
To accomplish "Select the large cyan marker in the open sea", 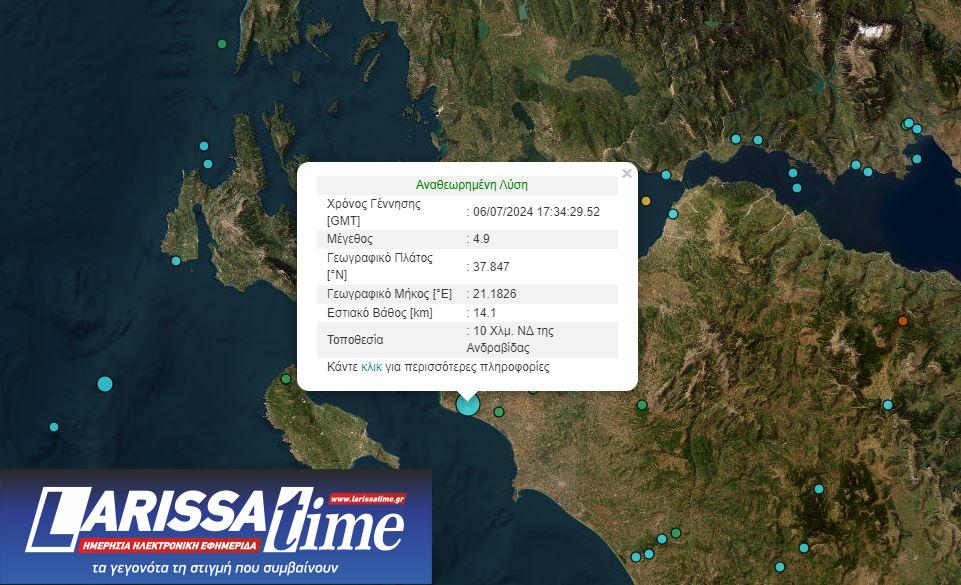I will [105, 384].
